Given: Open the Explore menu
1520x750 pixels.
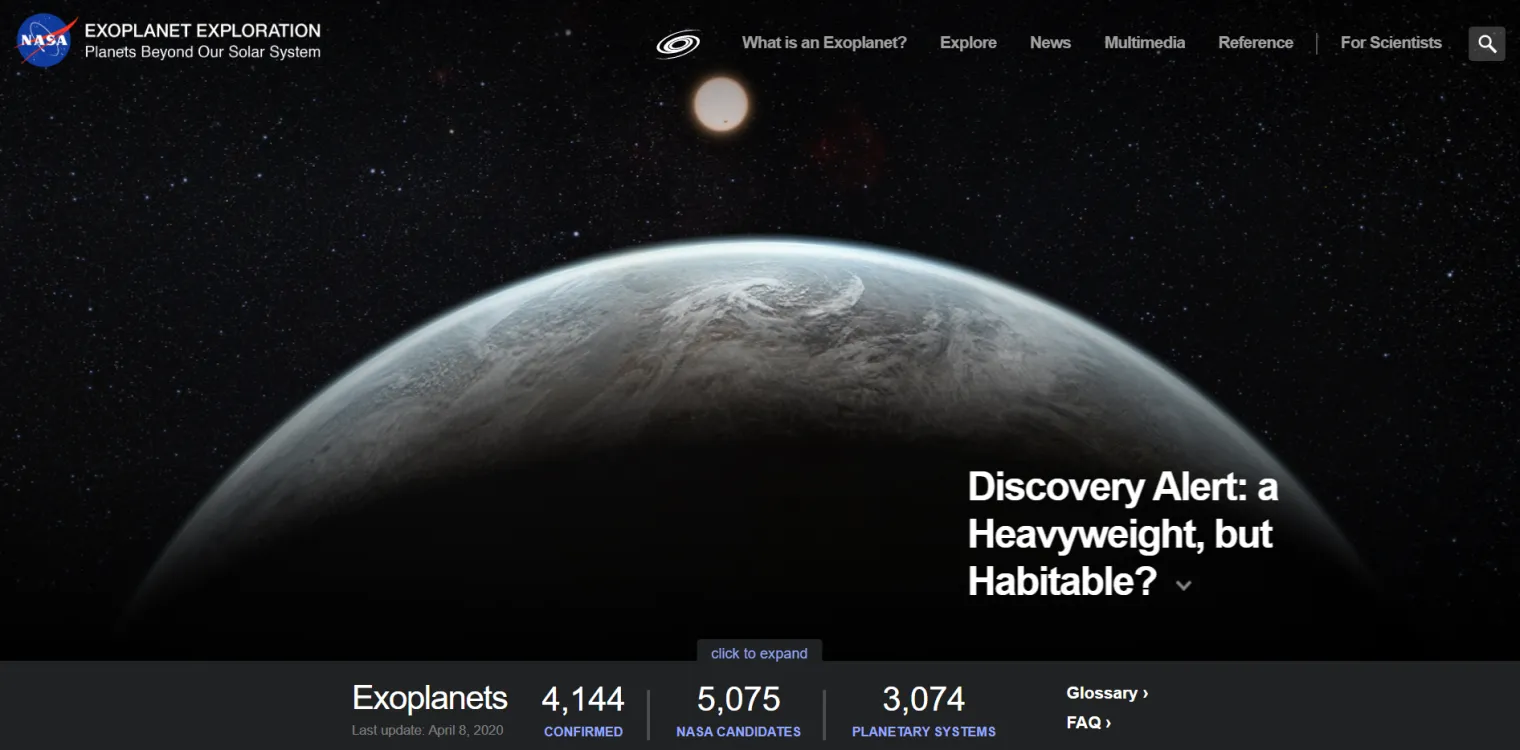Looking at the screenshot, I should 968,42.
